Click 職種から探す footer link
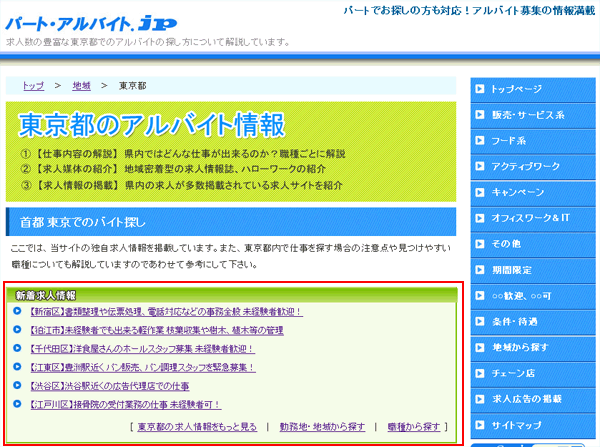600x447 pixels. [414, 427]
